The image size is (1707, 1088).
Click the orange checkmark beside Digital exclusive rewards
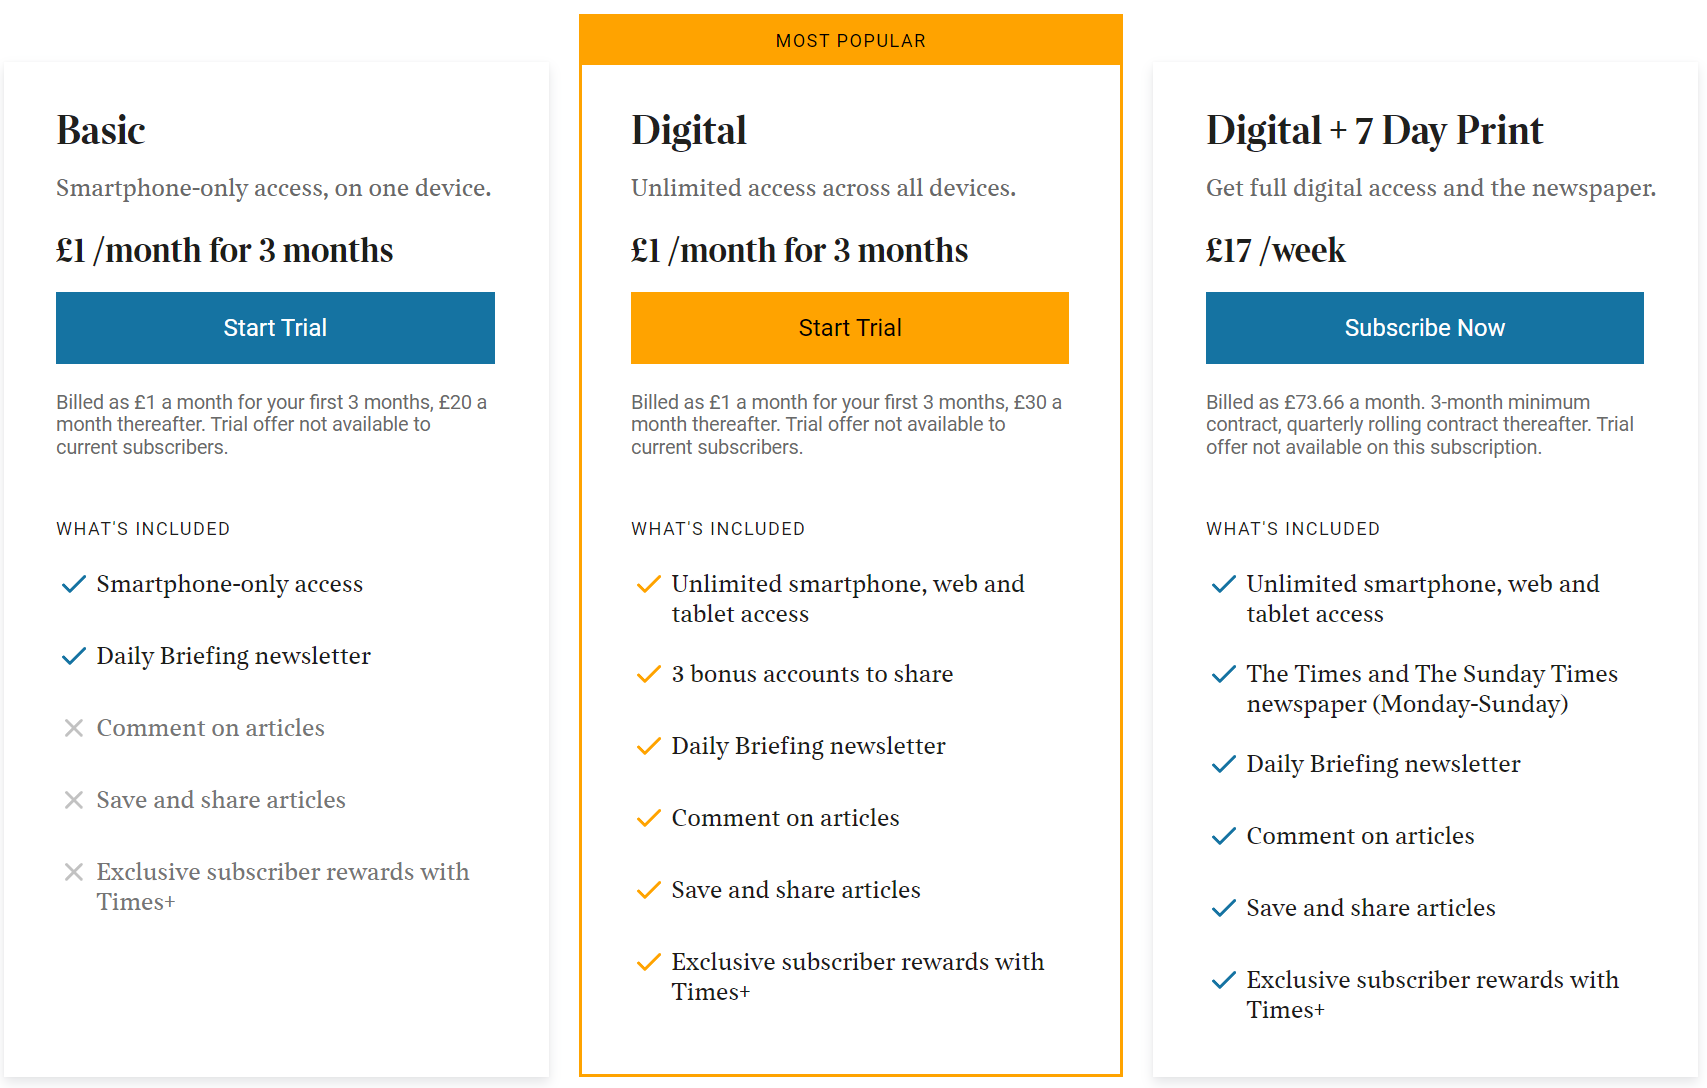pyautogui.click(x=649, y=962)
